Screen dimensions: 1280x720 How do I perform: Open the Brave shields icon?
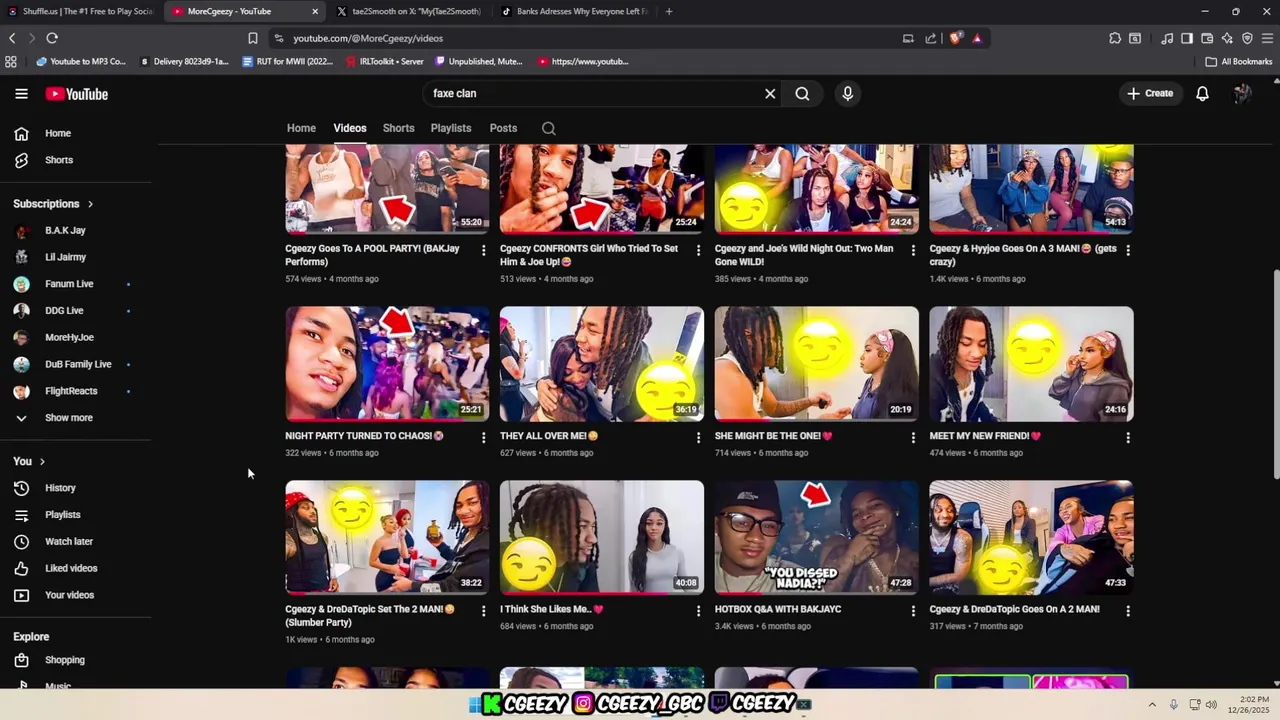[x=955, y=38]
